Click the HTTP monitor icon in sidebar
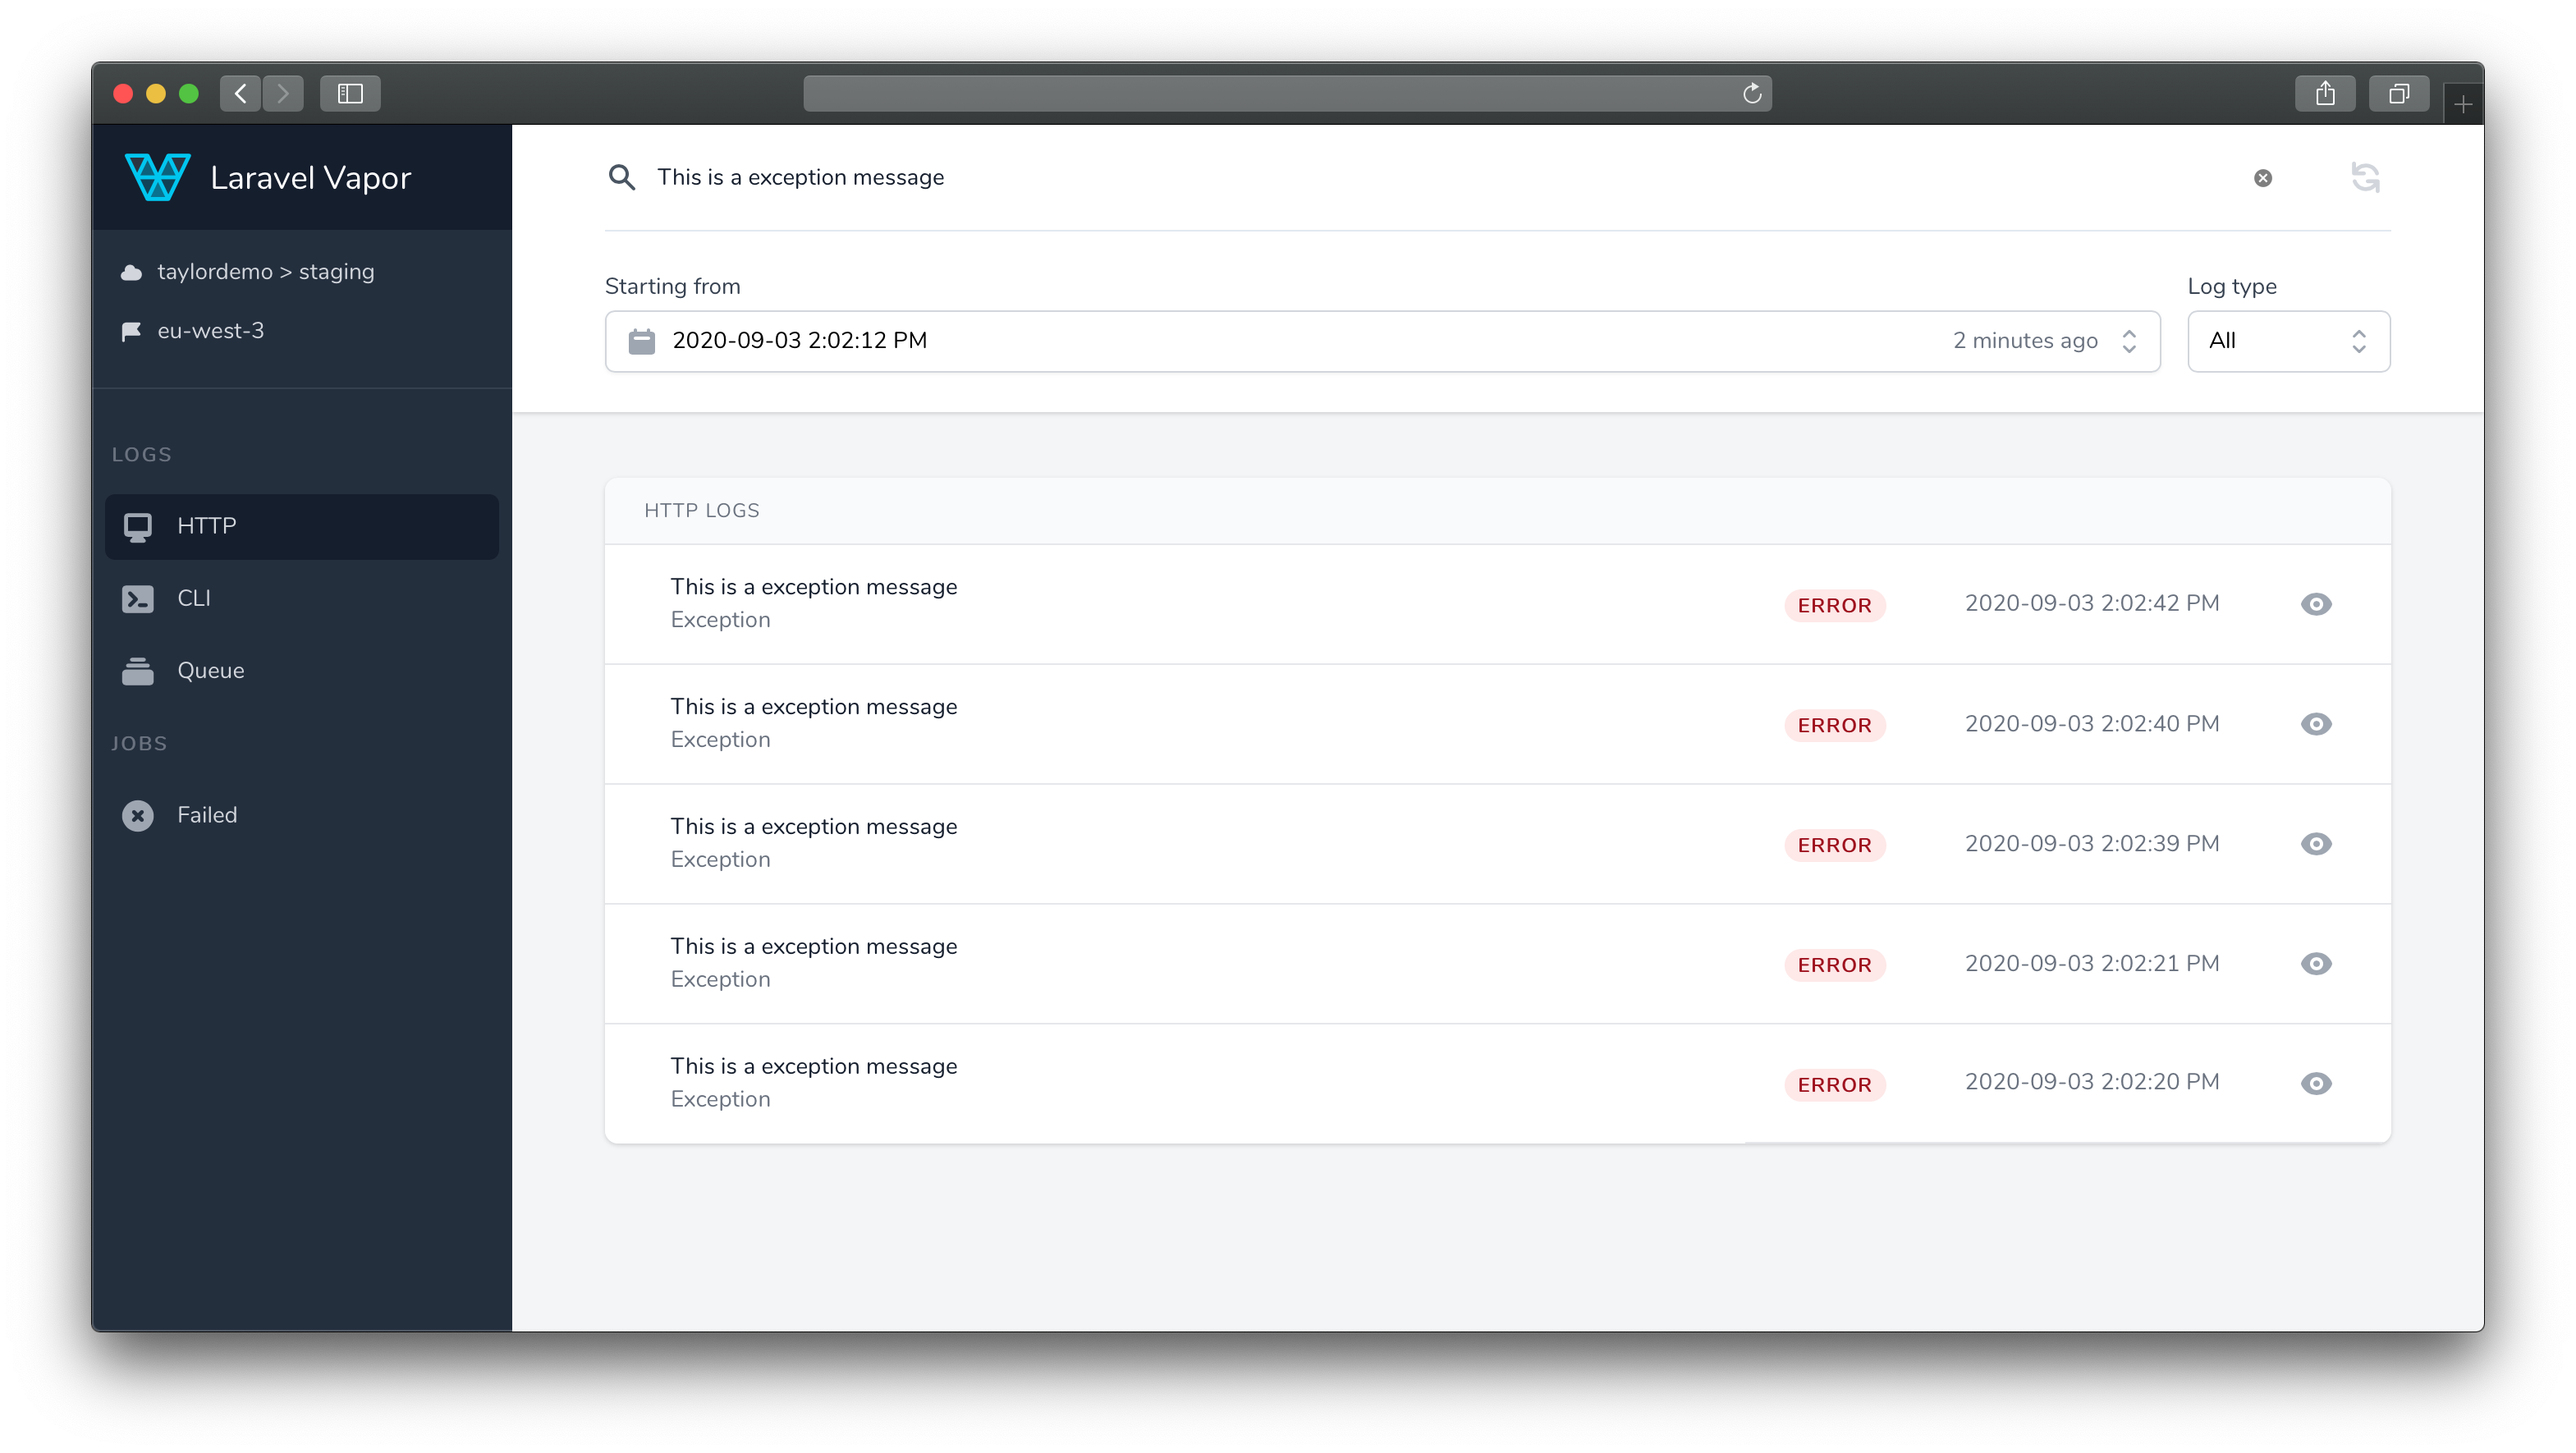Viewport: 2576px width, 1453px height. pyautogui.click(x=138, y=527)
